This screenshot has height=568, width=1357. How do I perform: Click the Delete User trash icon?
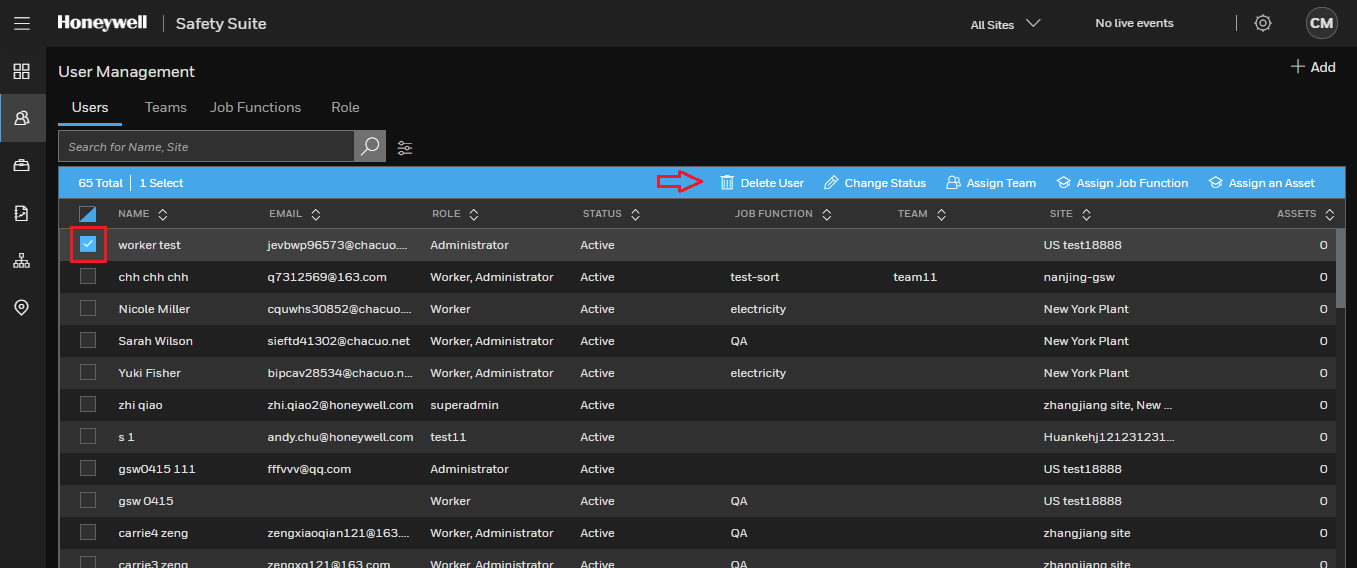(x=727, y=183)
